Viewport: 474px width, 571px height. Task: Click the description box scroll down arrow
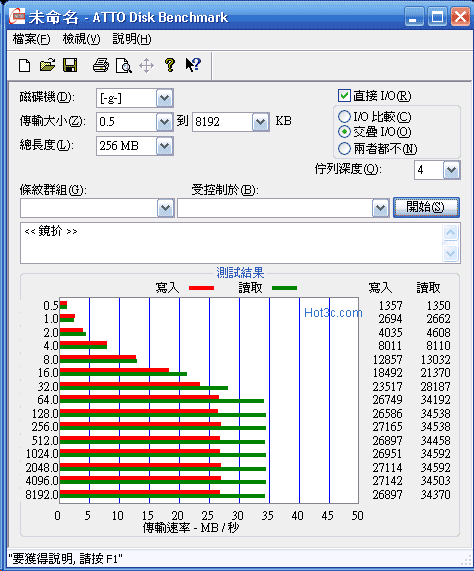tap(451, 253)
